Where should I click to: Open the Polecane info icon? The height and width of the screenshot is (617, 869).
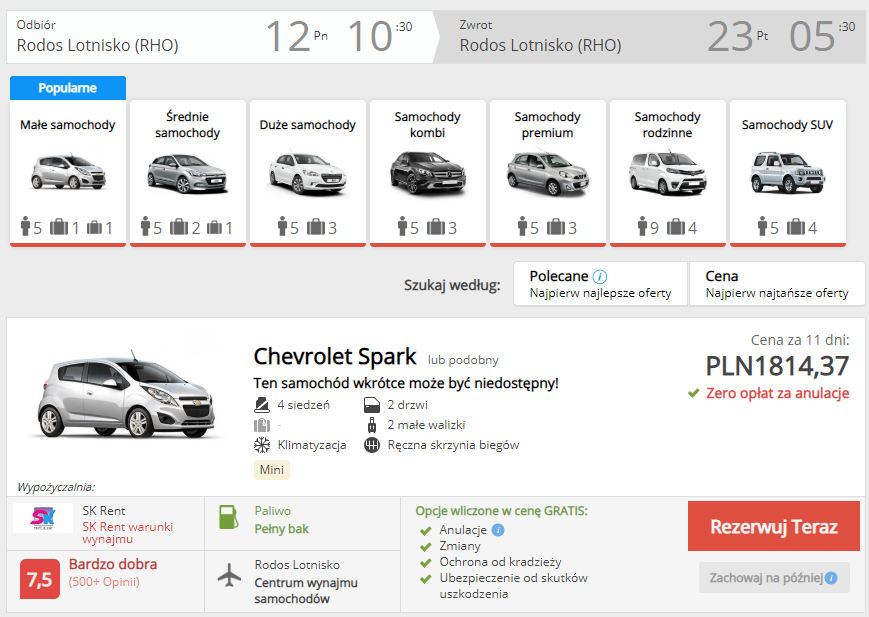click(600, 276)
